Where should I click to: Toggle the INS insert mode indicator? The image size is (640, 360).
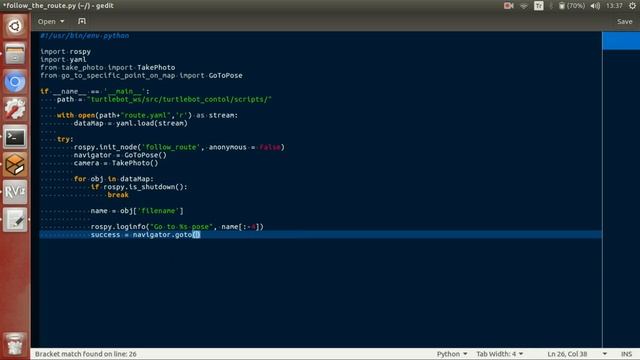[627, 354]
